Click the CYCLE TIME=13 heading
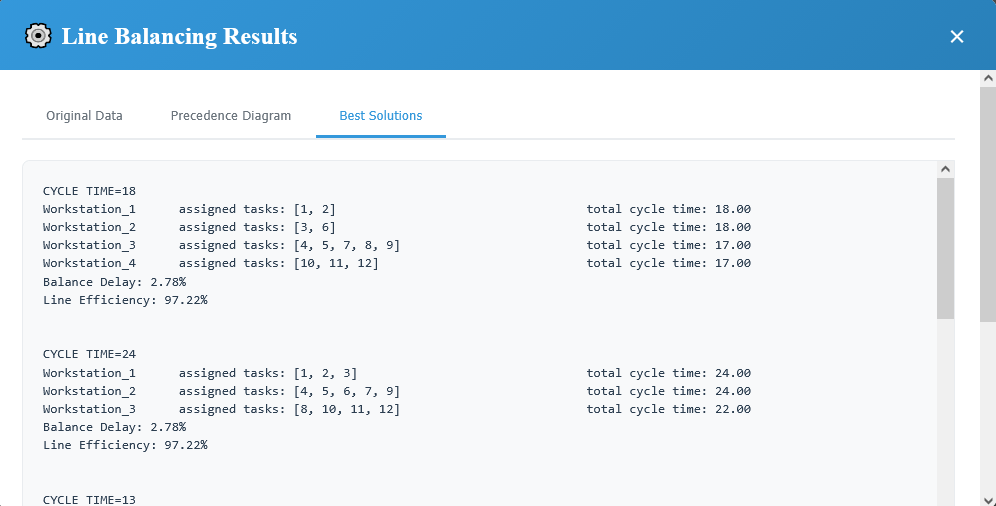Screen dimensions: 996x506 click(89, 500)
